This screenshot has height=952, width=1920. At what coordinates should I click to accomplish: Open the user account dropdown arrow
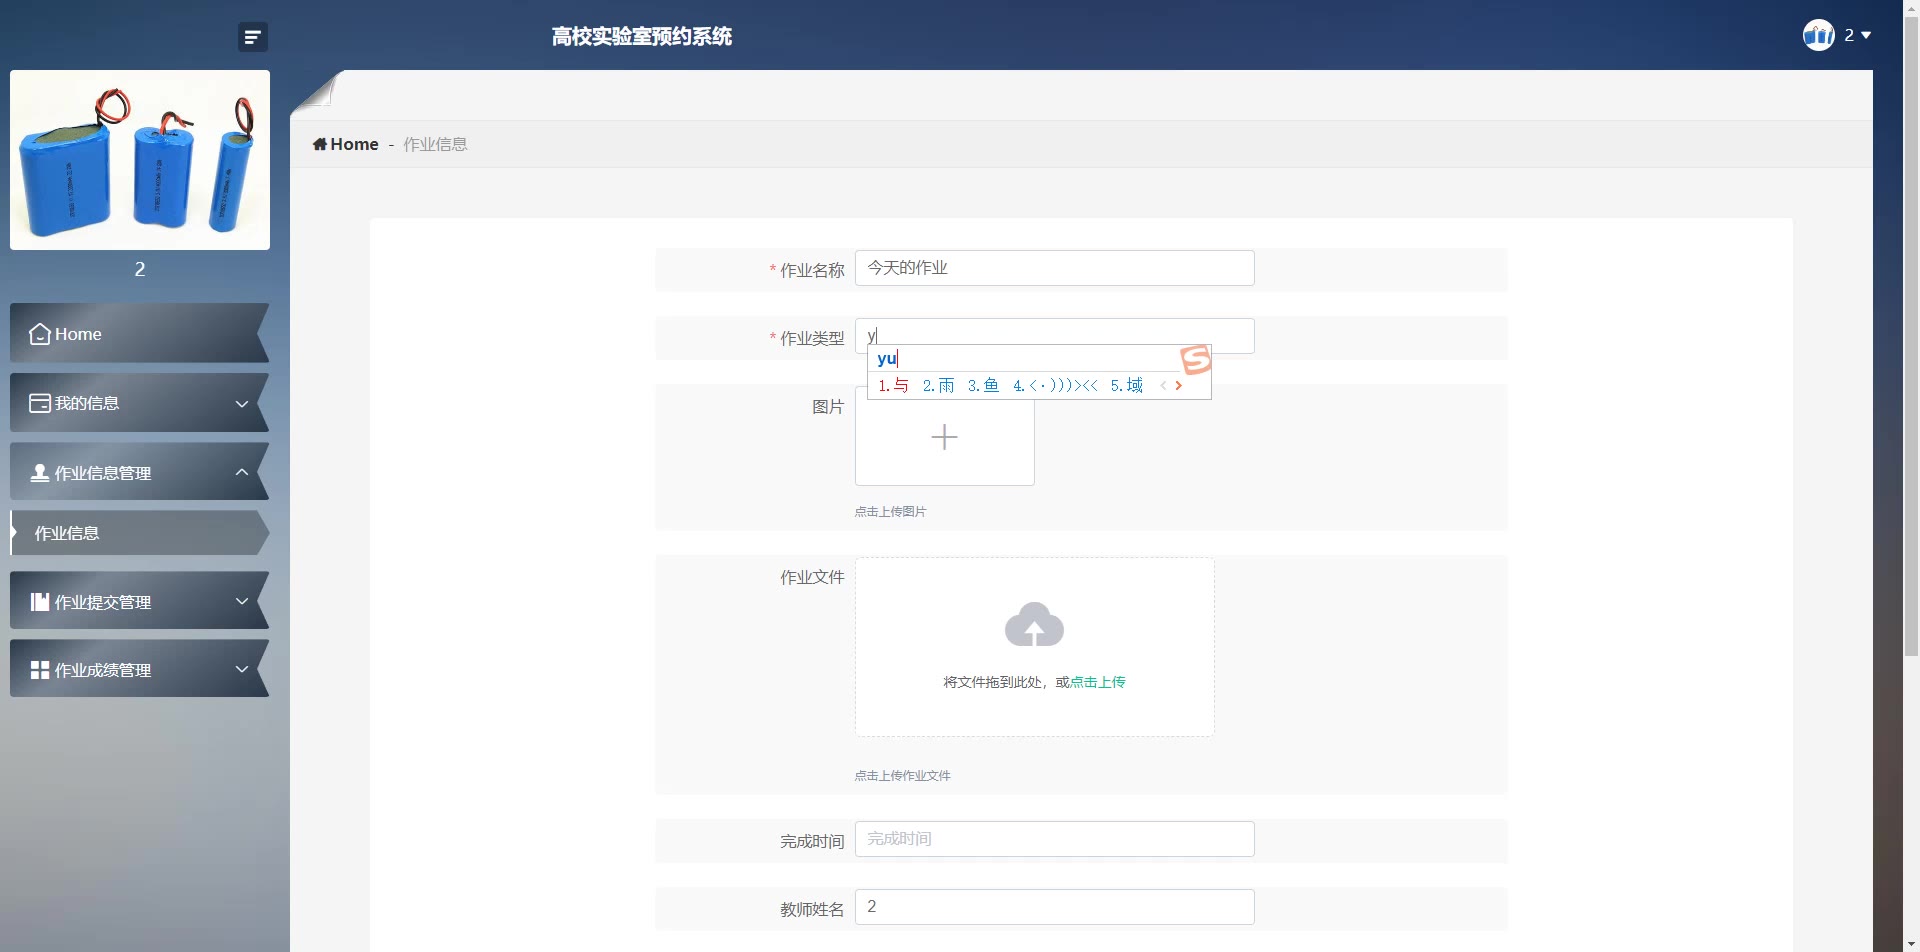tap(1866, 35)
